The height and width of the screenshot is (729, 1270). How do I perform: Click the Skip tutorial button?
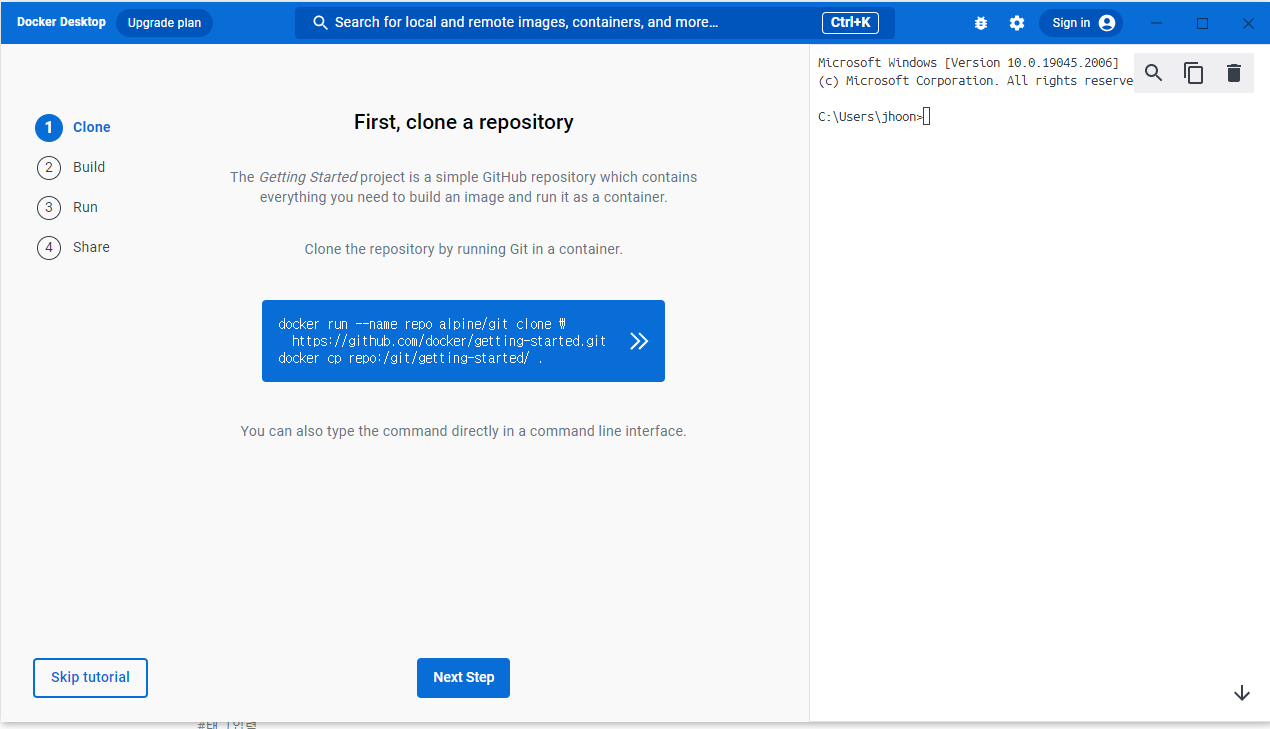[x=90, y=677]
